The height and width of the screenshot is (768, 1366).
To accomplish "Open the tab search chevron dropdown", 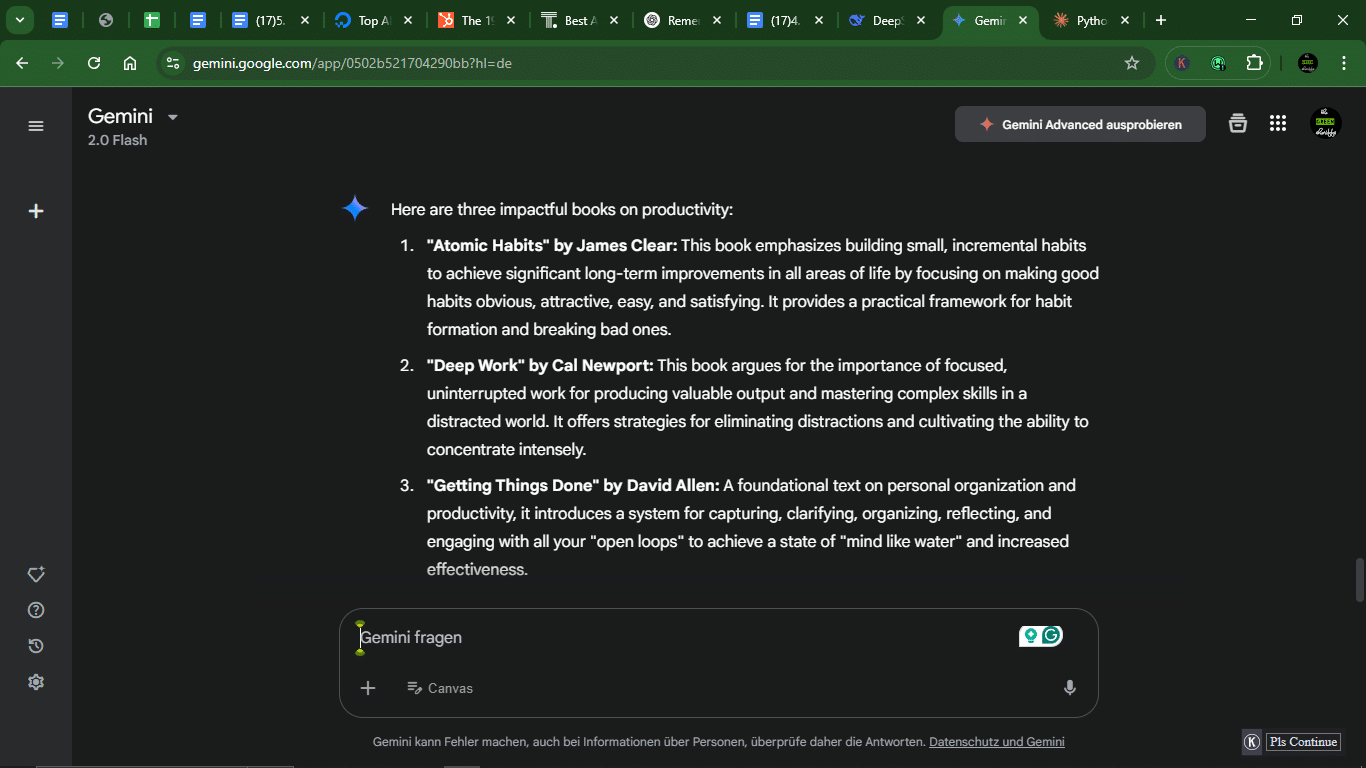I will pyautogui.click(x=19, y=20).
